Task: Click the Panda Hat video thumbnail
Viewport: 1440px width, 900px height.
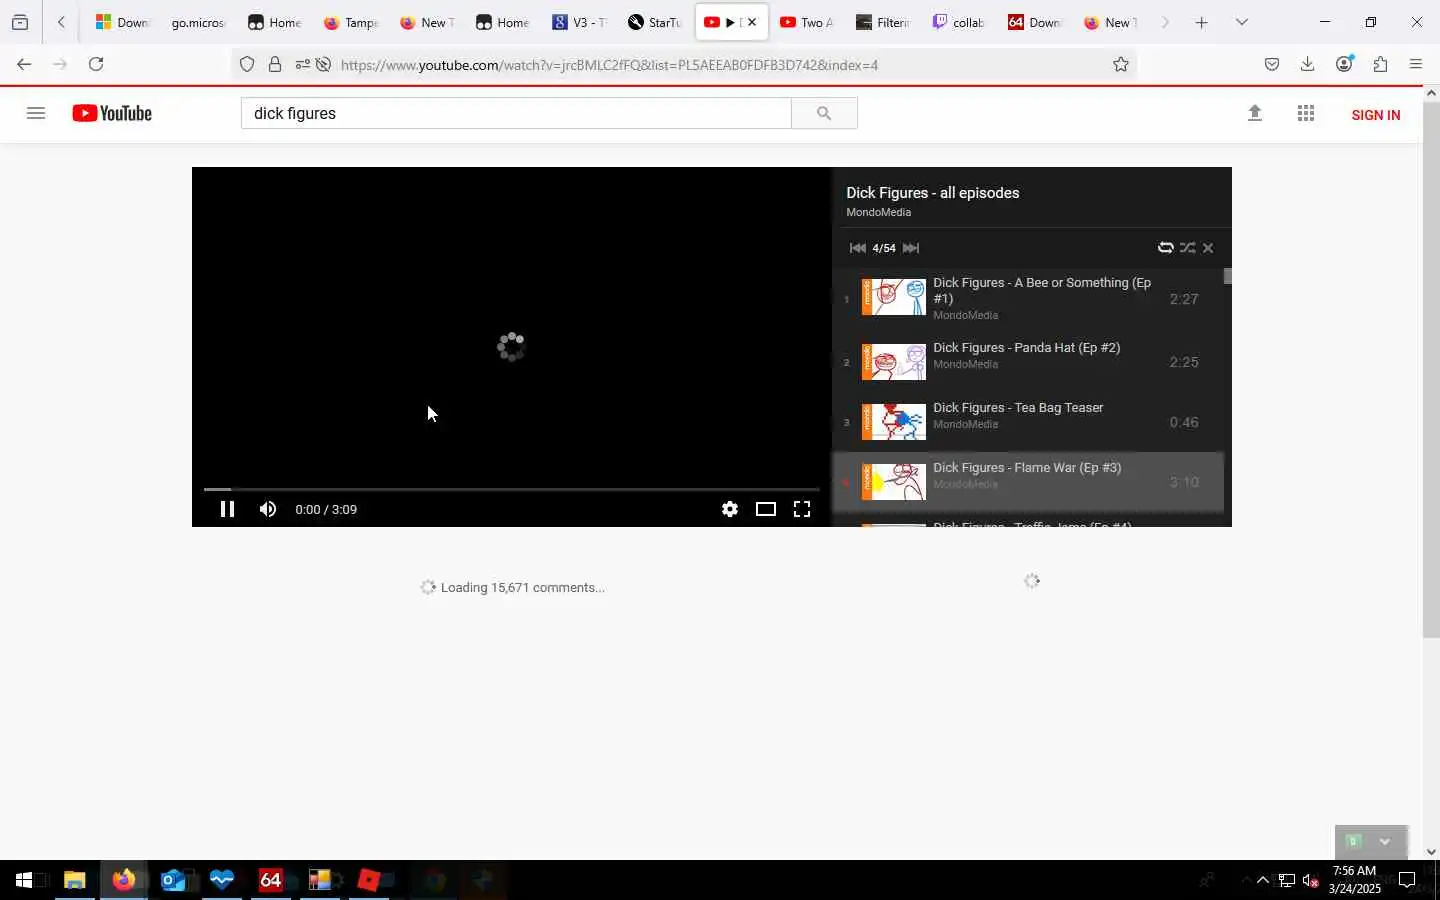Action: pos(894,362)
